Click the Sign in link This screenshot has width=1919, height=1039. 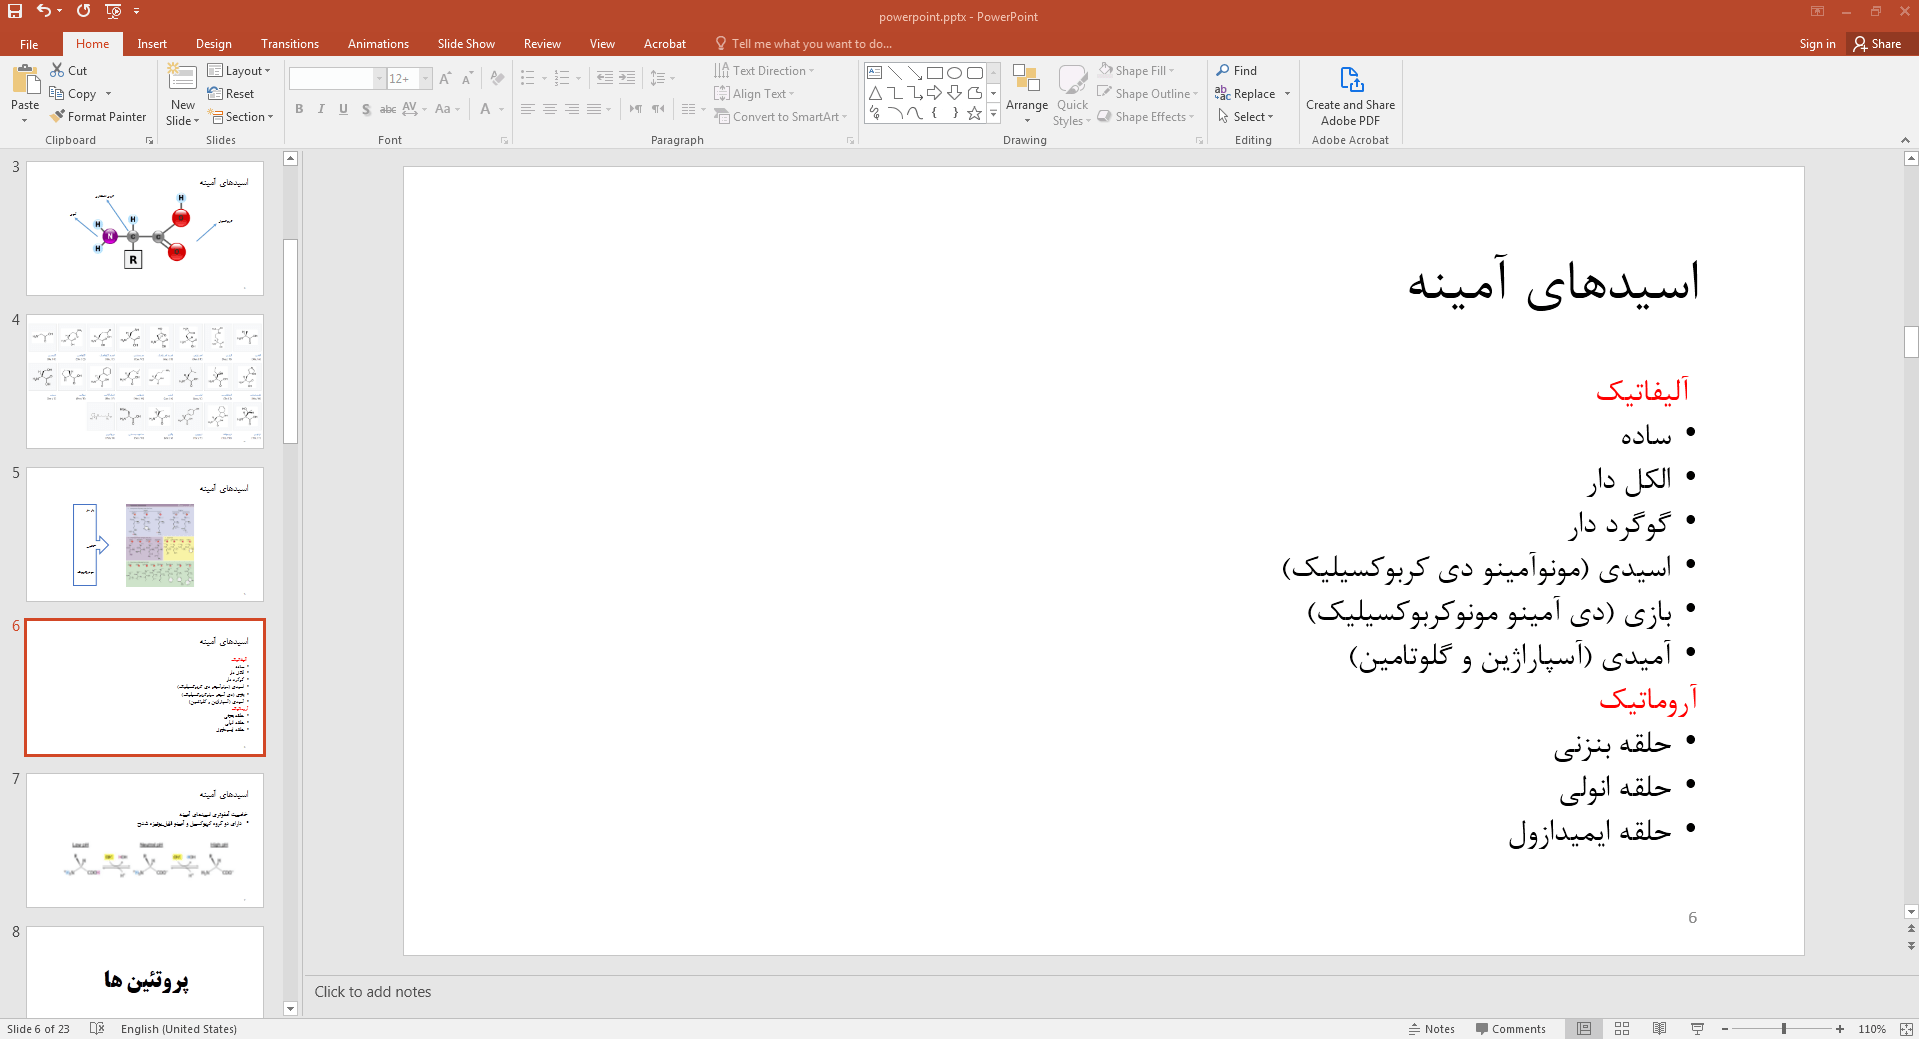tap(1817, 44)
